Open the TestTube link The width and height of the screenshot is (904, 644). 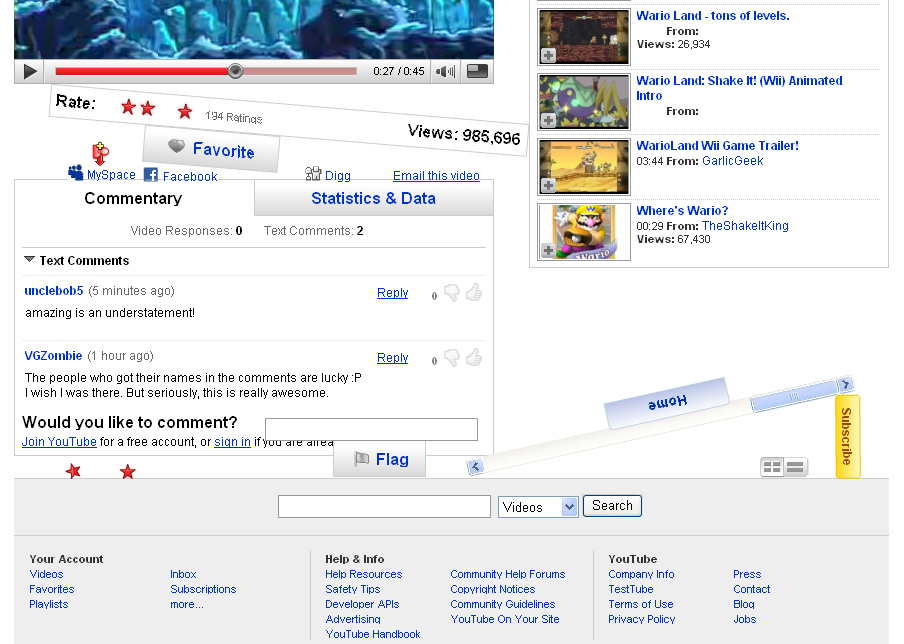tap(631, 589)
